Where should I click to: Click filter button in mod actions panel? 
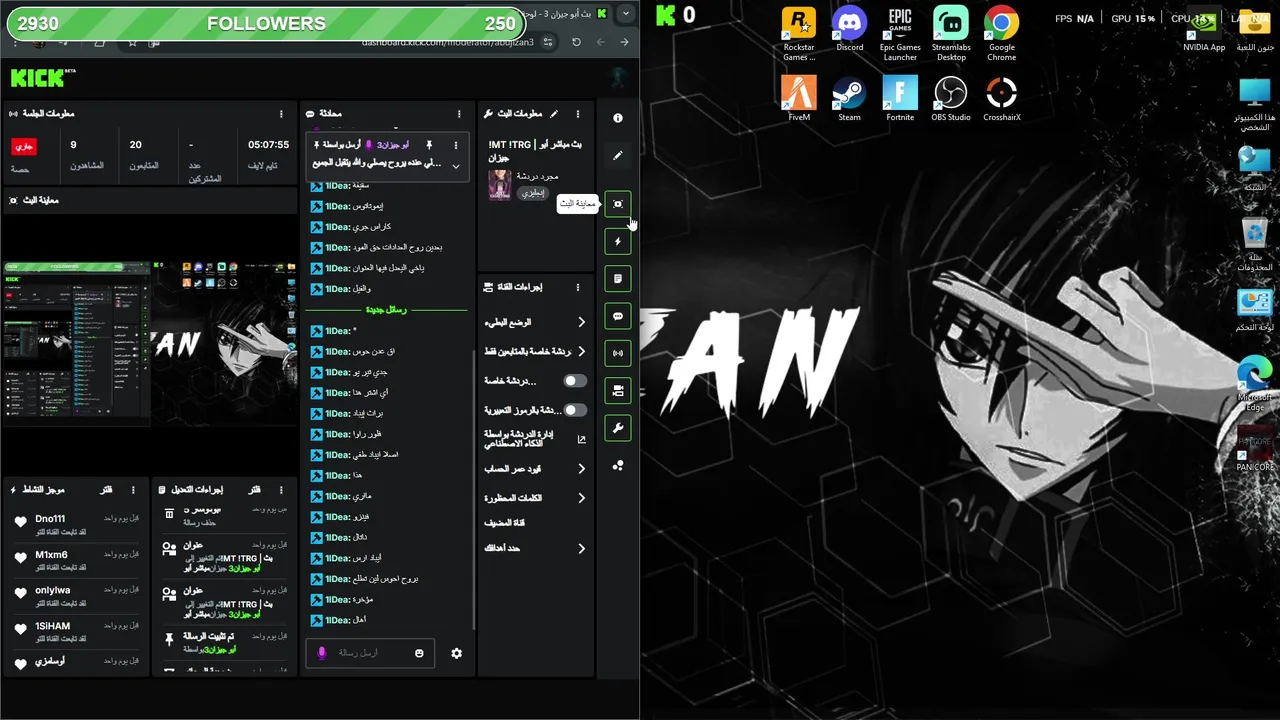(x=254, y=490)
